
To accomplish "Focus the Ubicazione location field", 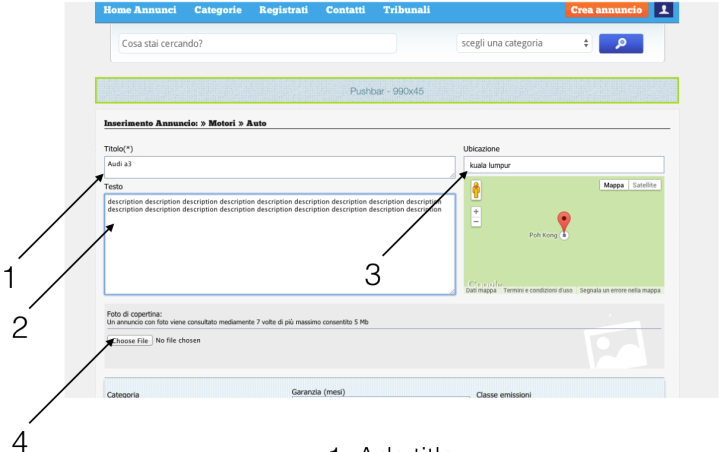I will pos(563,166).
